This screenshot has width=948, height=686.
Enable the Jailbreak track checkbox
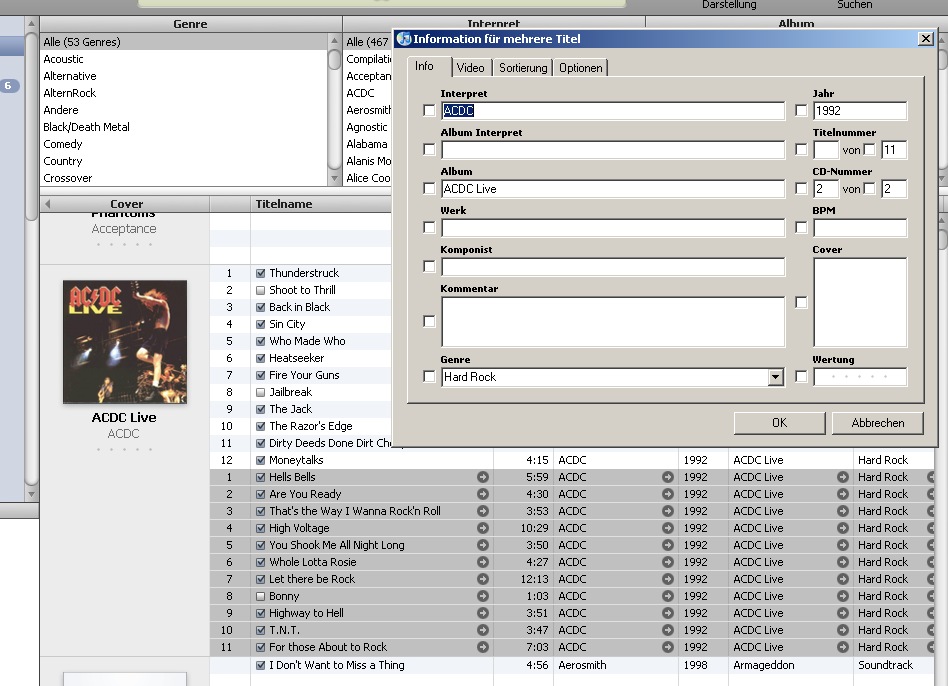261,392
